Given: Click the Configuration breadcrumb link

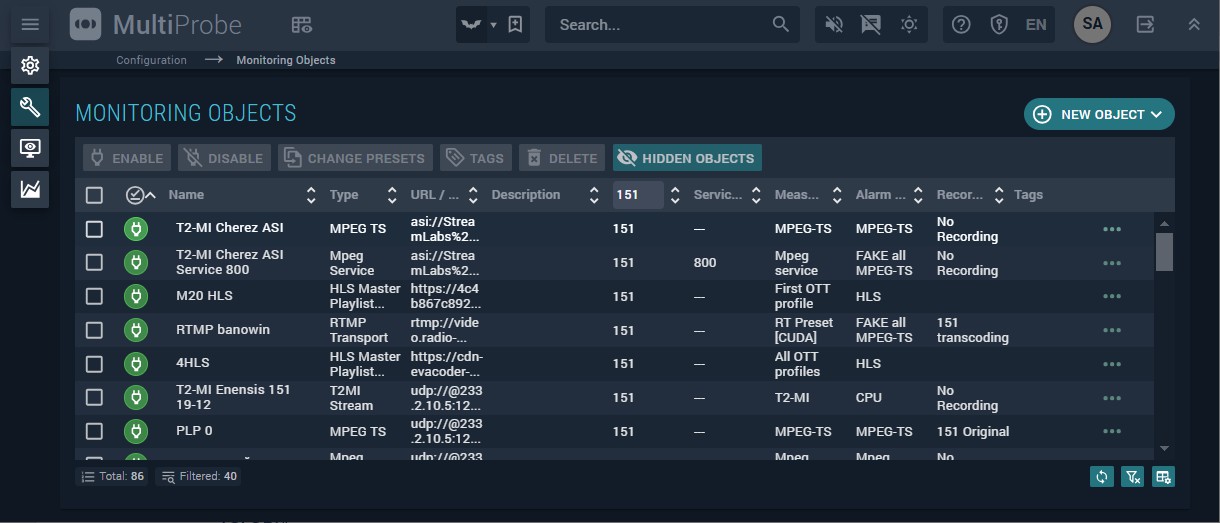Looking at the screenshot, I should click(151, 60).
